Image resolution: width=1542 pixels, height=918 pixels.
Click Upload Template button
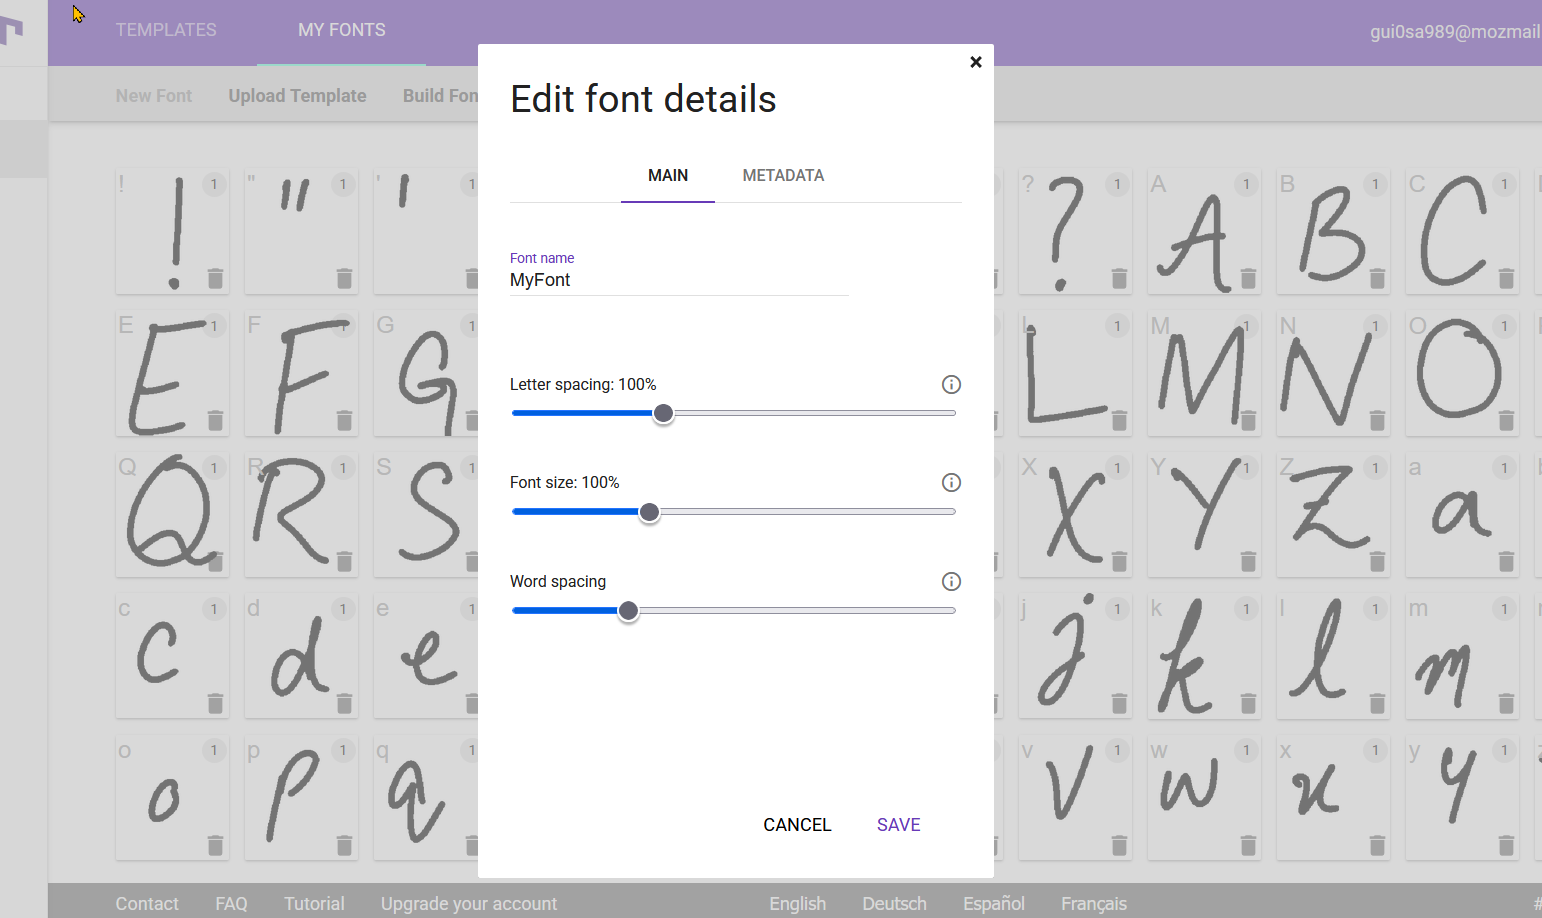pos(297,96)
